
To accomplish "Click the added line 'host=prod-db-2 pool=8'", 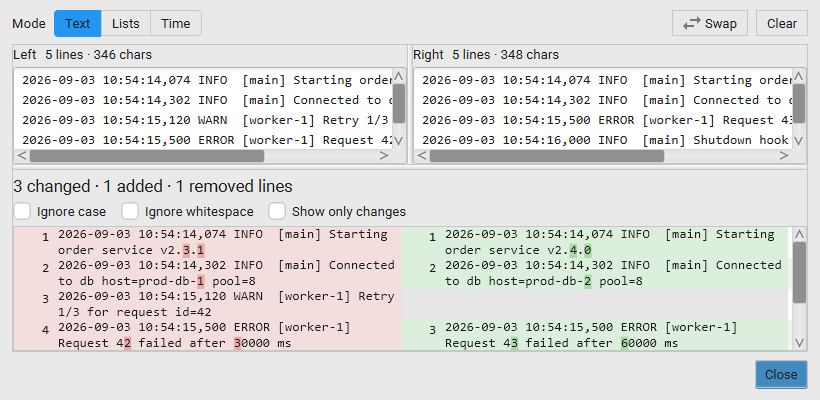I will (x=566, y=281).
